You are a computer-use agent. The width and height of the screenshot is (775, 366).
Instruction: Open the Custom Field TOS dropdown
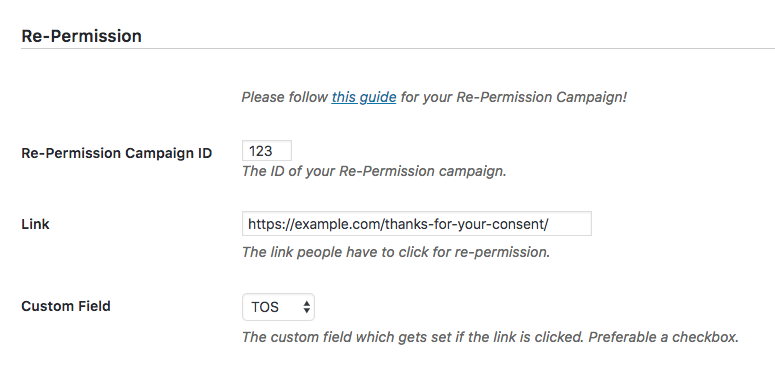point(278,307)
